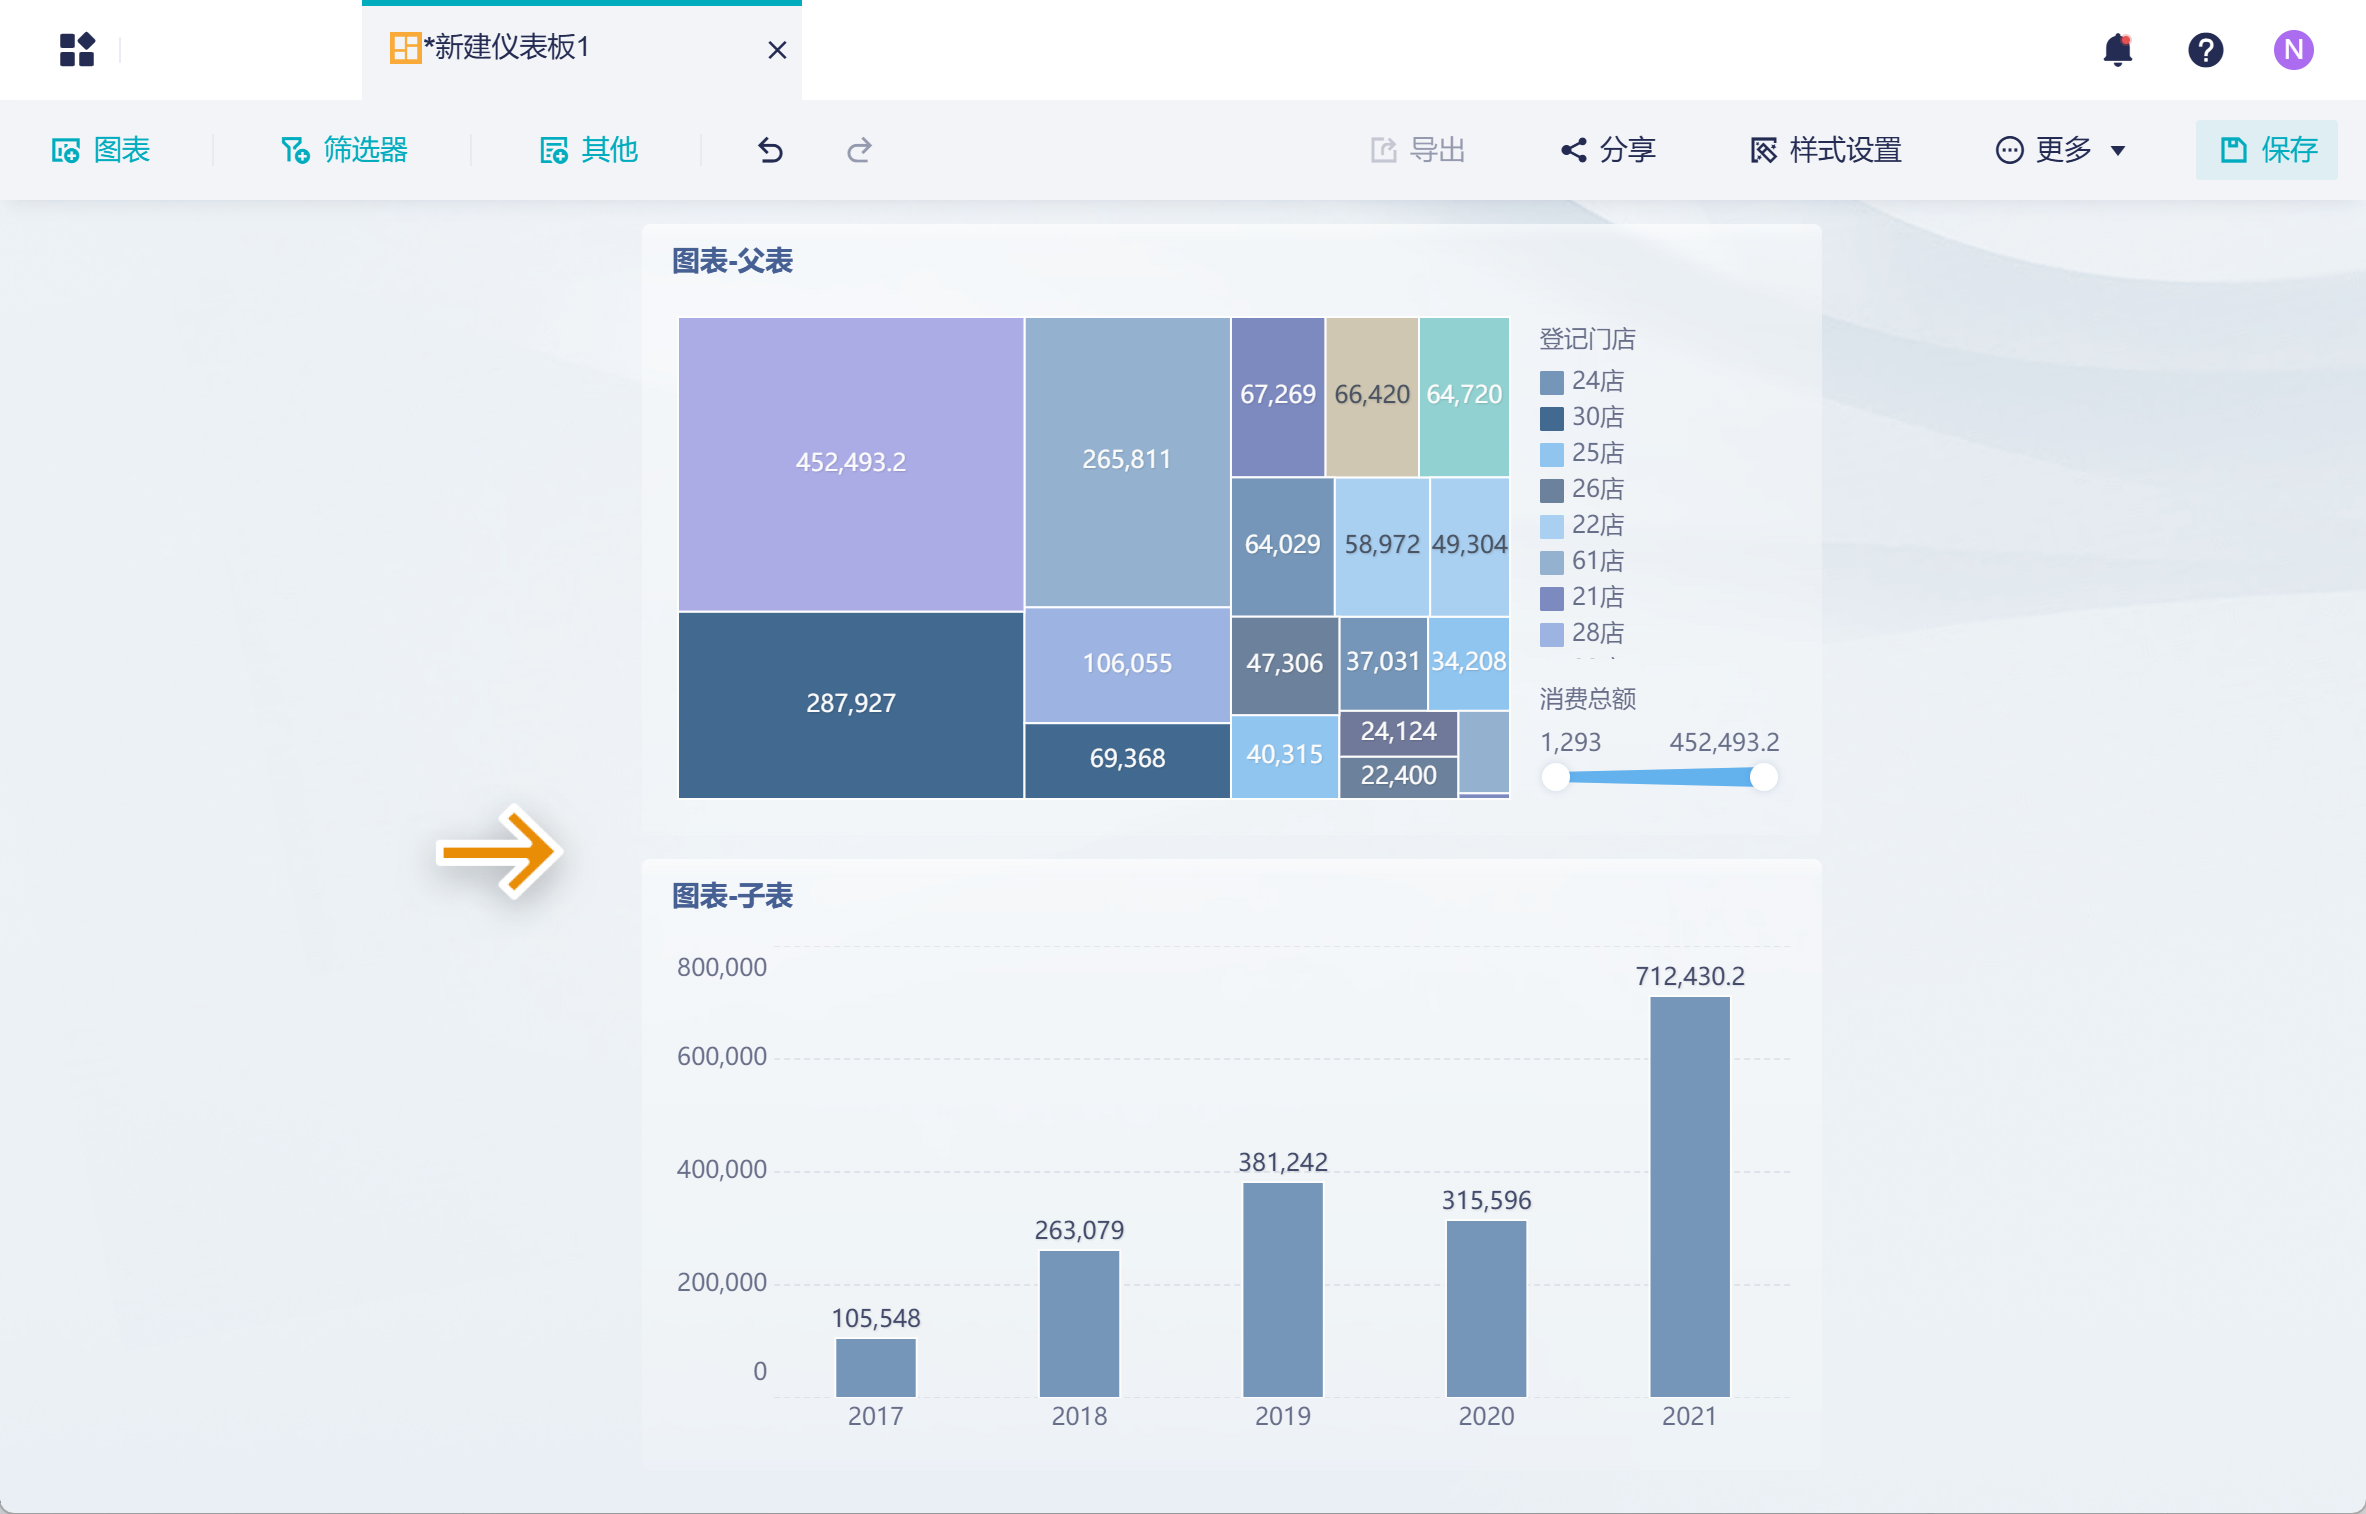Click the 登记门店 legend heading

[x=1587, y=339]
